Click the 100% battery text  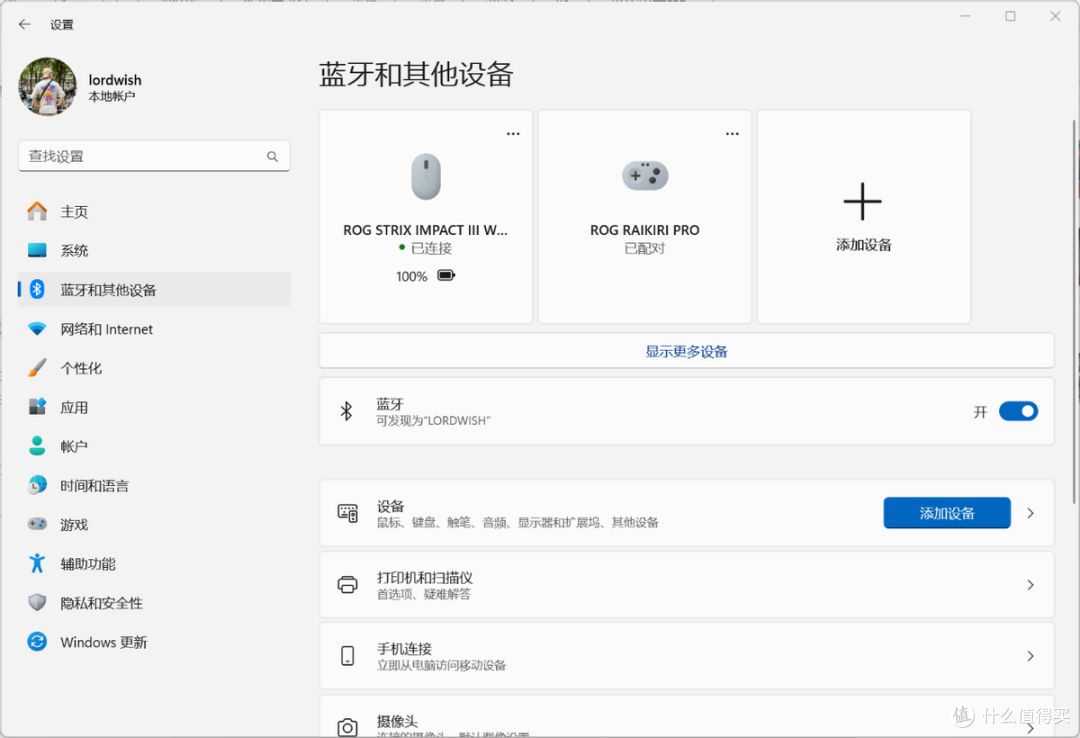click(411, 276)
